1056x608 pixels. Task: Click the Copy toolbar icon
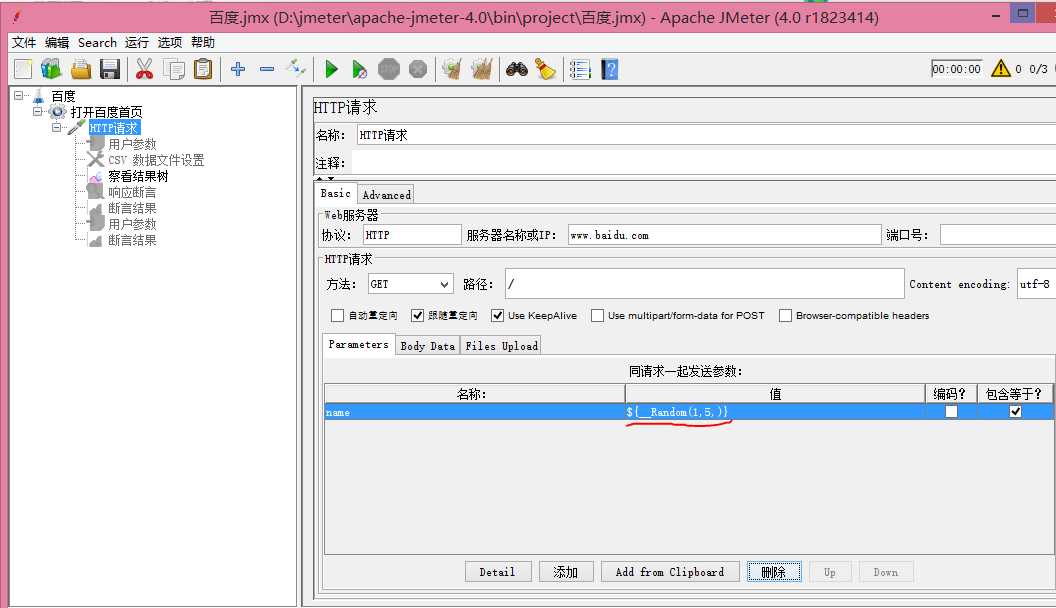(174, 69)
